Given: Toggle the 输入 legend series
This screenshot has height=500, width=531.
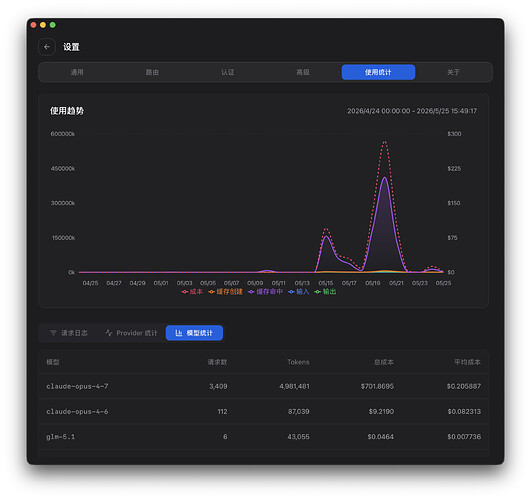Looking at the screenshot, I should (x=299, y=292).
